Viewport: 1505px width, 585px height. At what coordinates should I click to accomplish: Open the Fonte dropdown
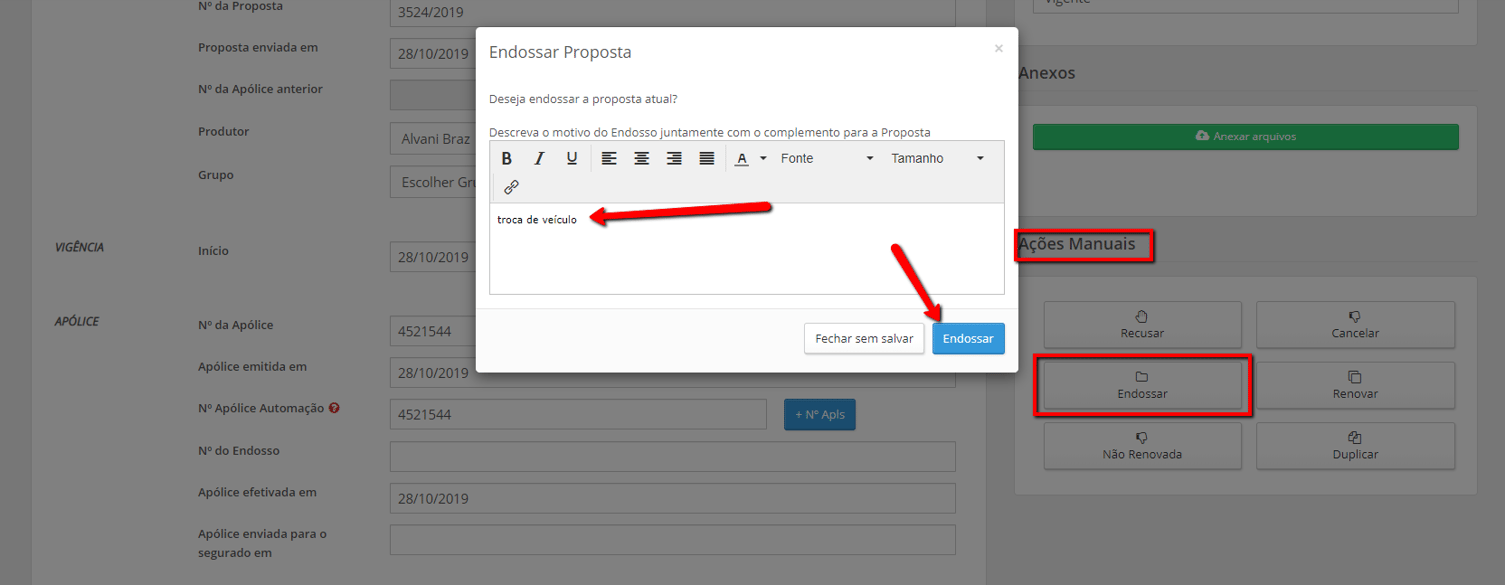(826, 159)
